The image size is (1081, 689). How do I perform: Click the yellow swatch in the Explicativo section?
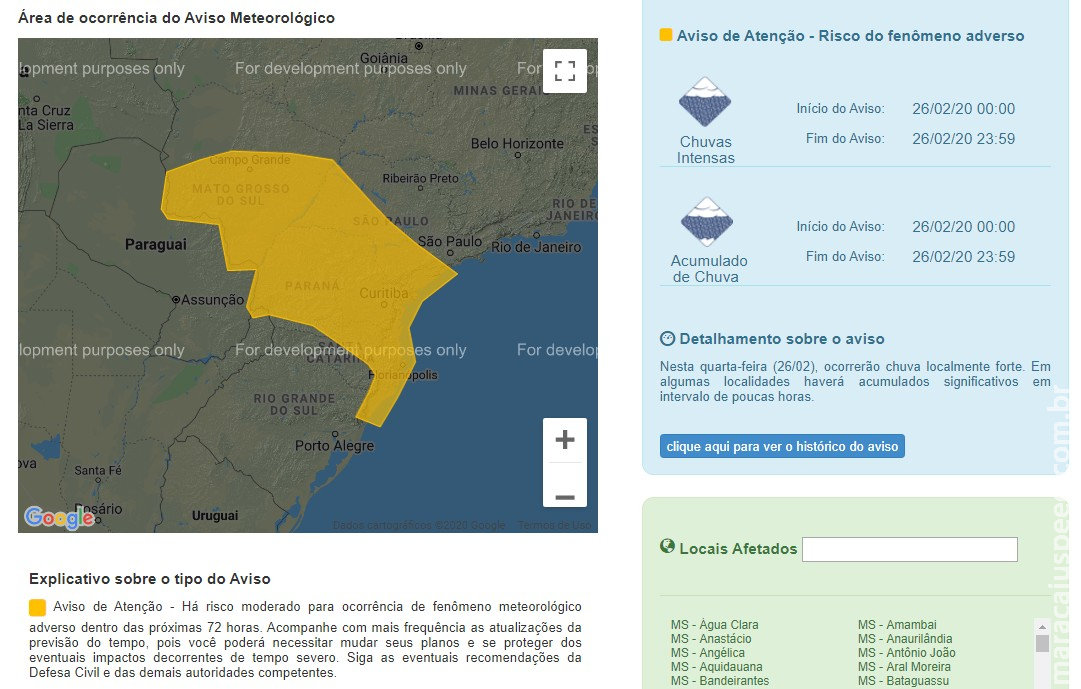click(38, 607)
